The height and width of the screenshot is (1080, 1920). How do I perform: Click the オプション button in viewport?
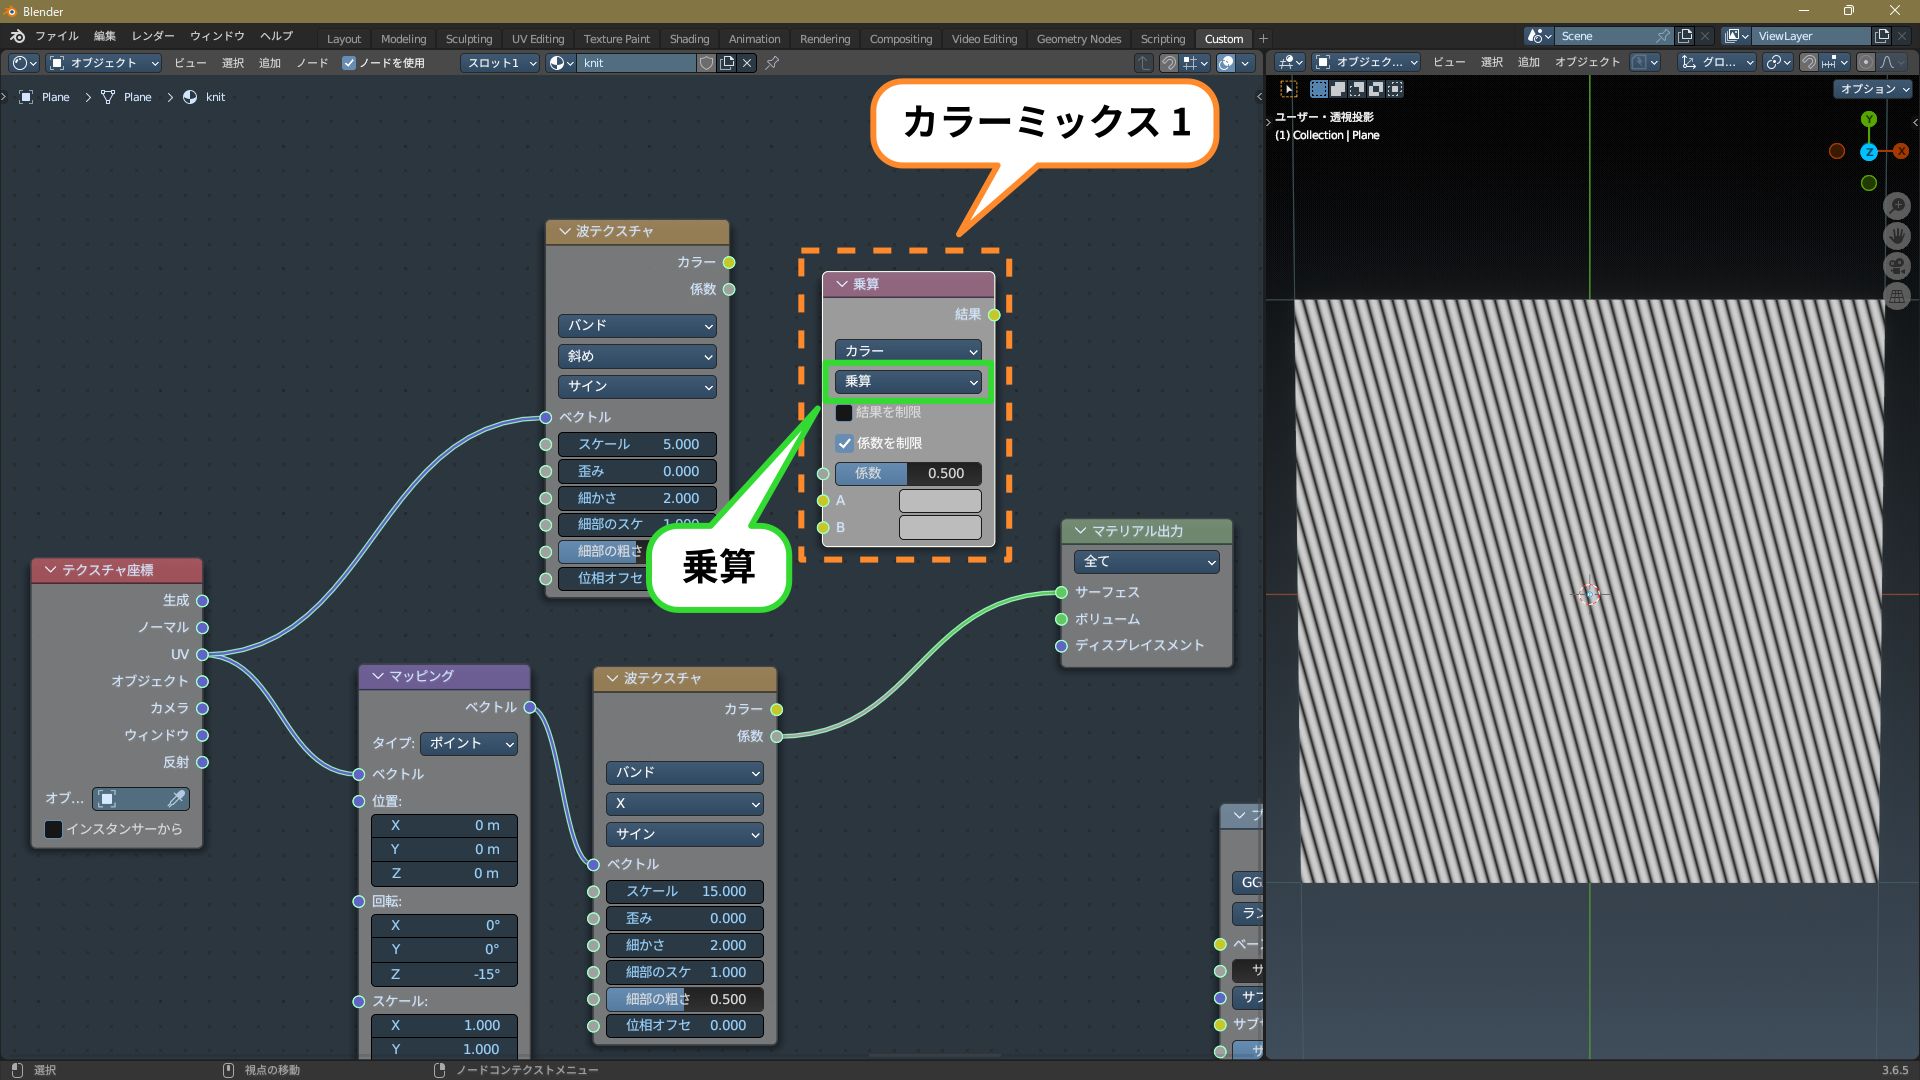click(1873, 89)
